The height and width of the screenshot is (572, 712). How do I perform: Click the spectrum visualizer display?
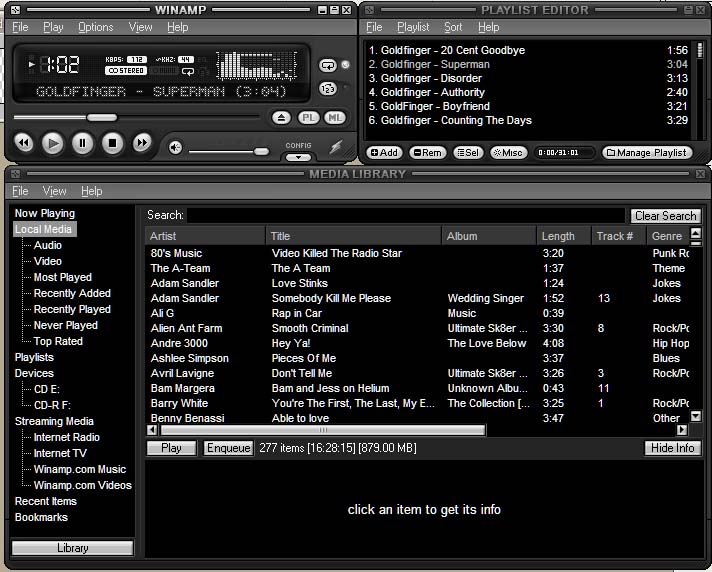pyautogui.click(x=257, y=65)
